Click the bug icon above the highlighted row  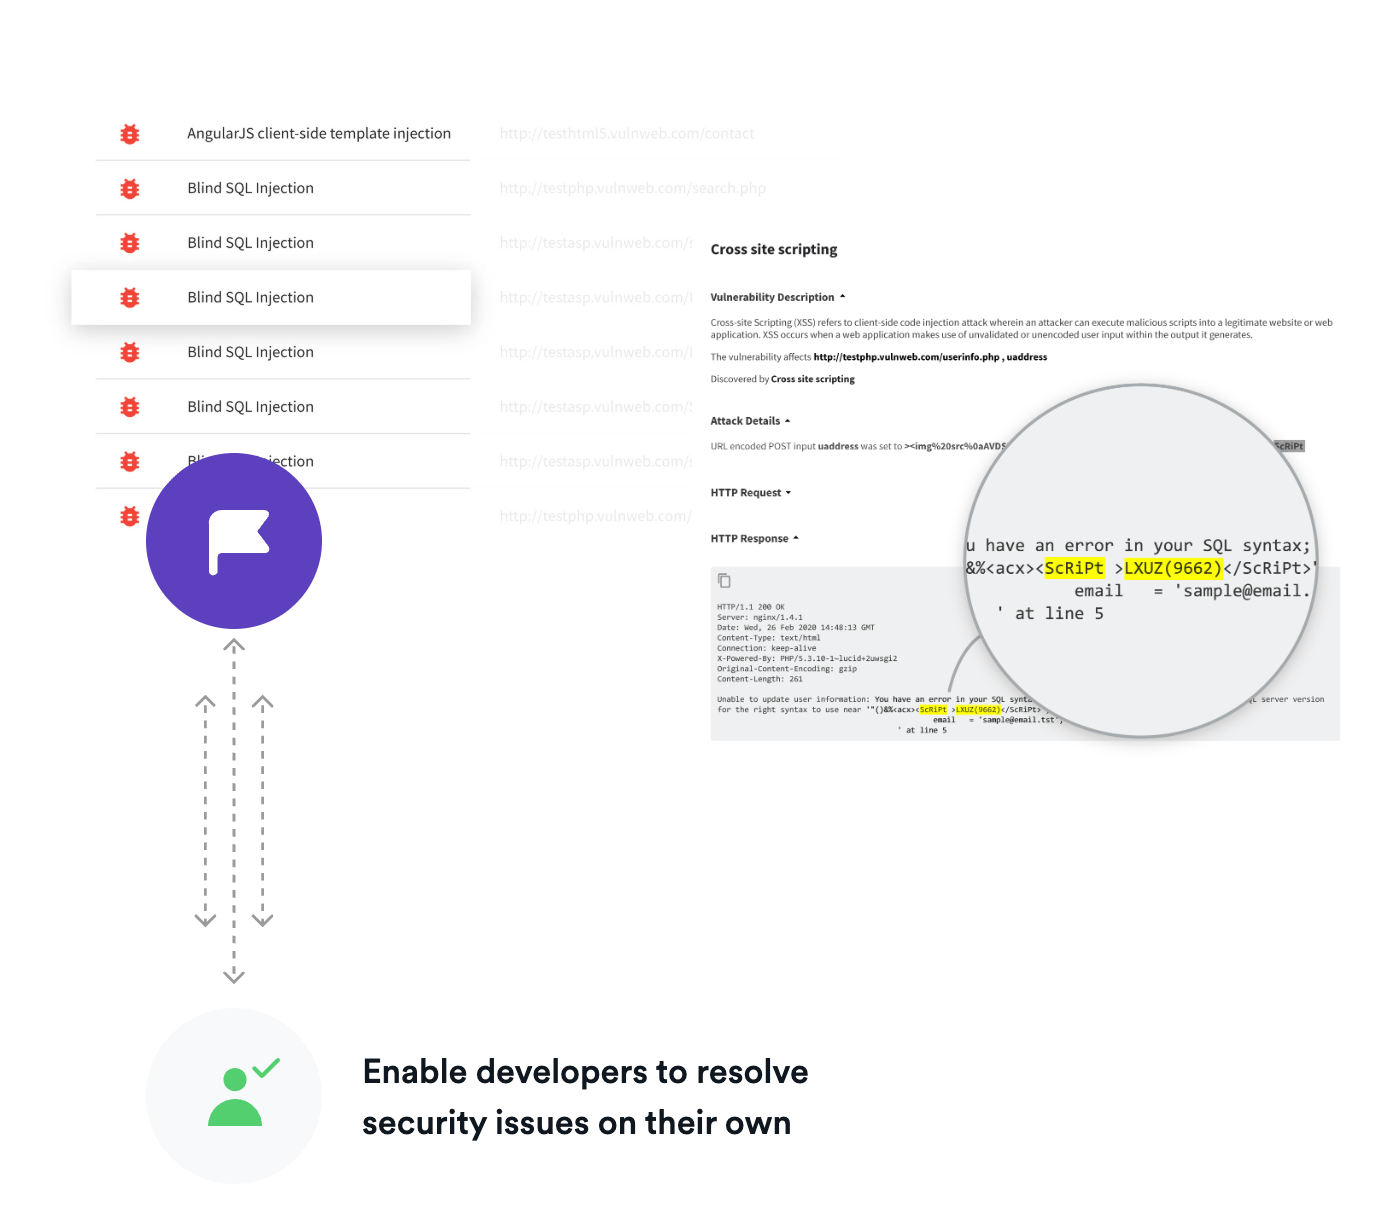point(129,243)
